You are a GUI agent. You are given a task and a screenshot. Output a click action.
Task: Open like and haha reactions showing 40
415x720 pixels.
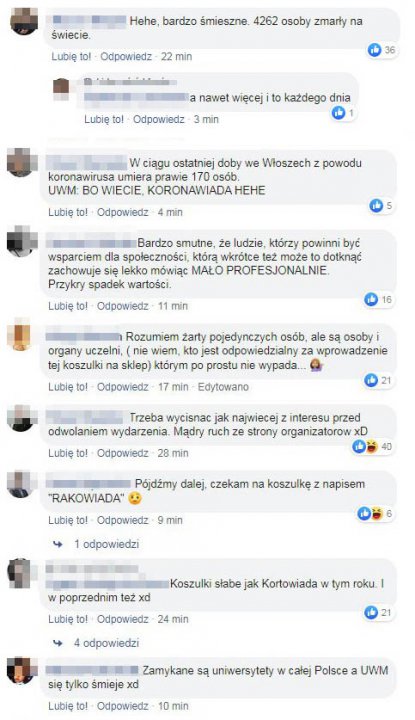(x=372, y=446)
